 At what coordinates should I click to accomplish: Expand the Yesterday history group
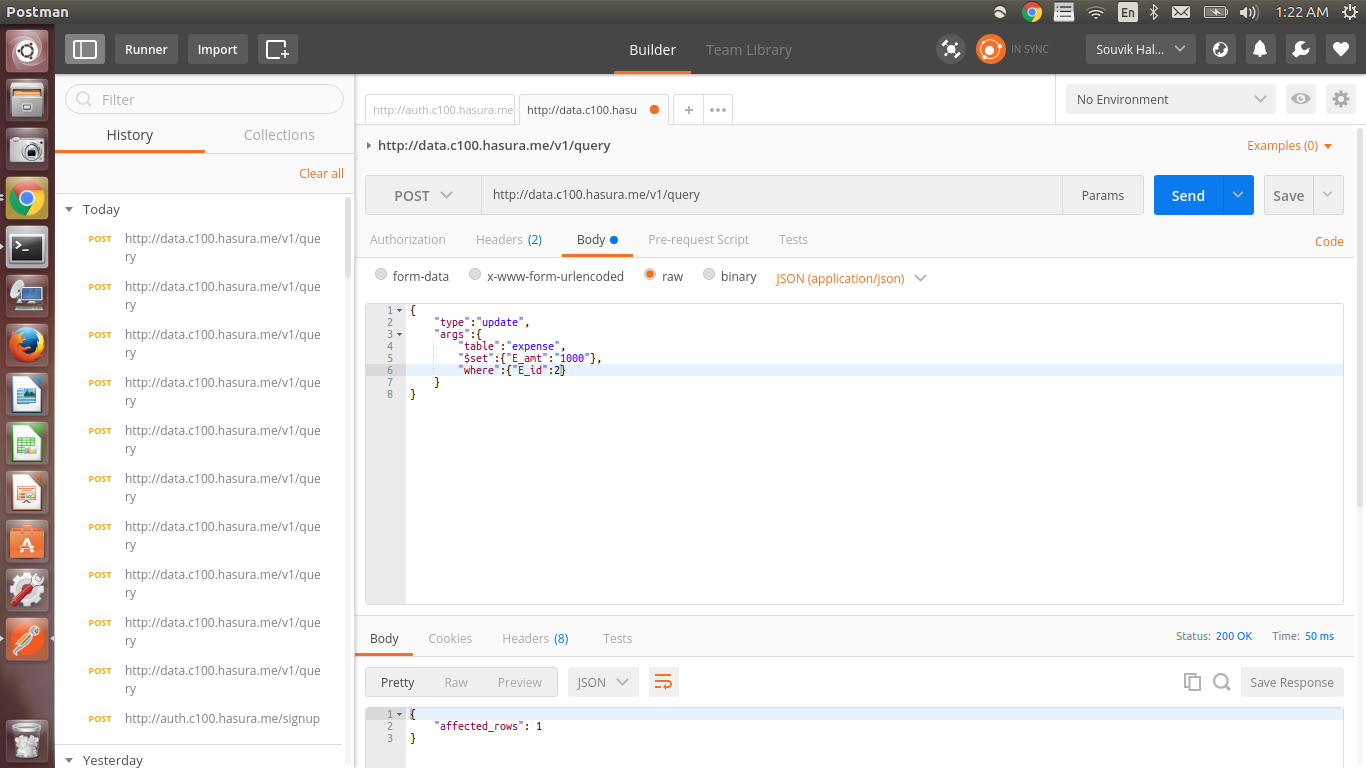pyautogui.click(x=69, y=760)
